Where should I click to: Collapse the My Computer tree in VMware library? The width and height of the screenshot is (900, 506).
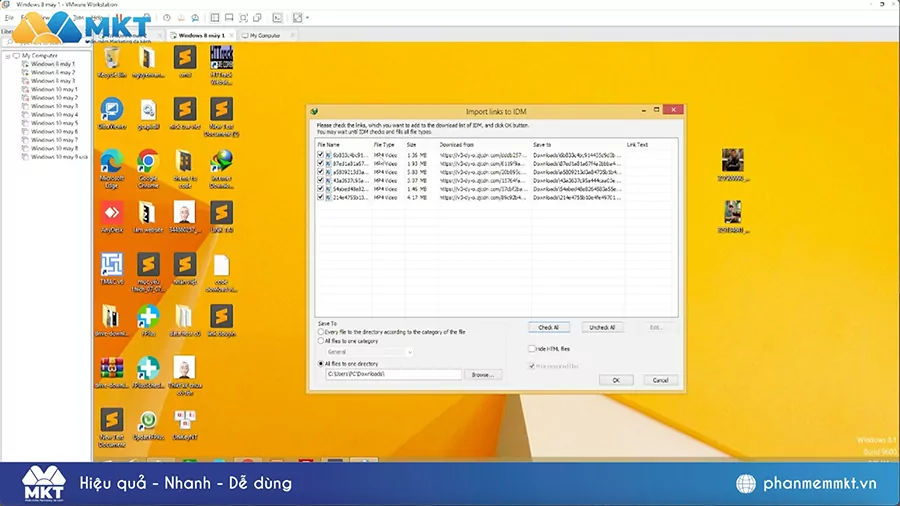tap(8, 56)
